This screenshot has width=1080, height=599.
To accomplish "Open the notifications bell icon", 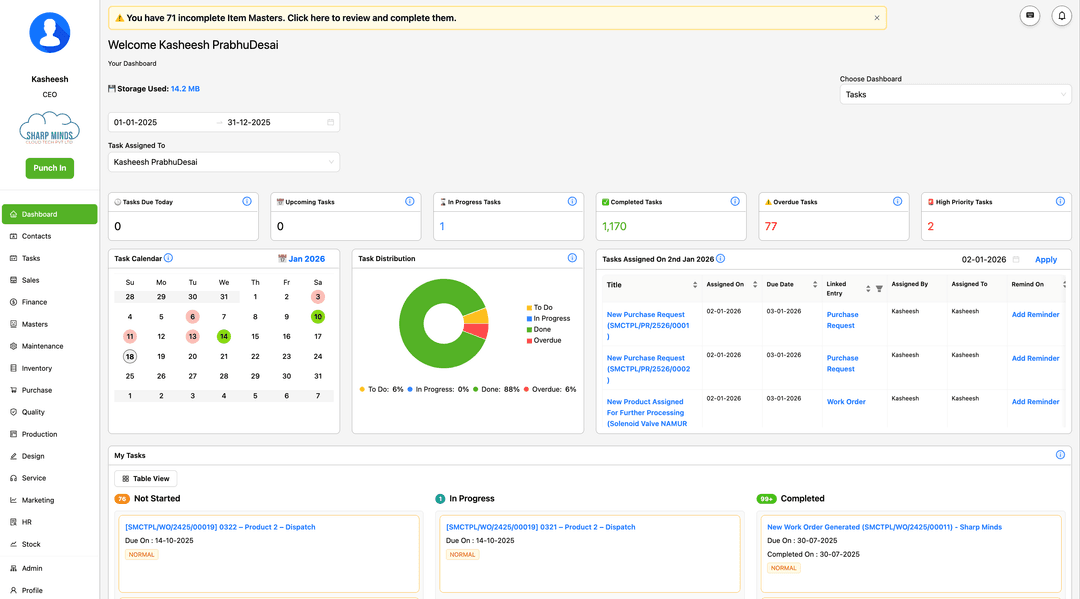I will pyautogui.click(x=1061, y=15).
